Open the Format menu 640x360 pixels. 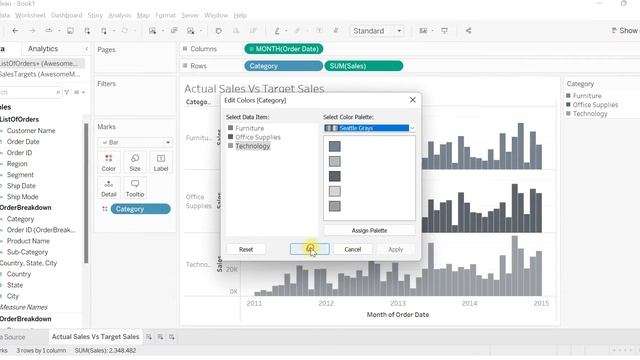coord(165,15)
